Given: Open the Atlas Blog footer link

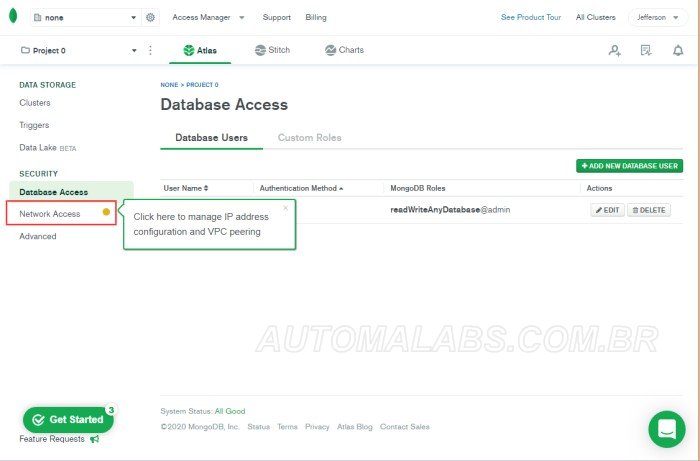Looking at the screenshot, I should click(354, 427).
